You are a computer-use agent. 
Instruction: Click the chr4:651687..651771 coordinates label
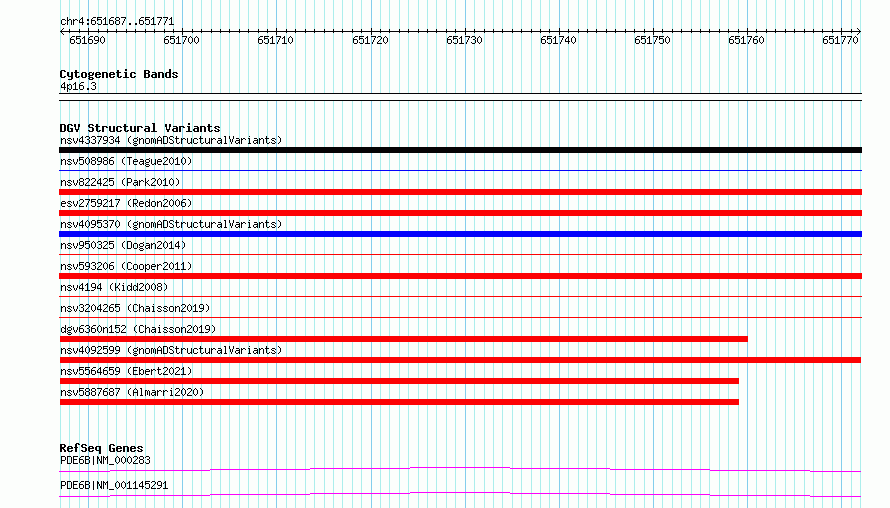pyautogui.click(x=117, y=22)
